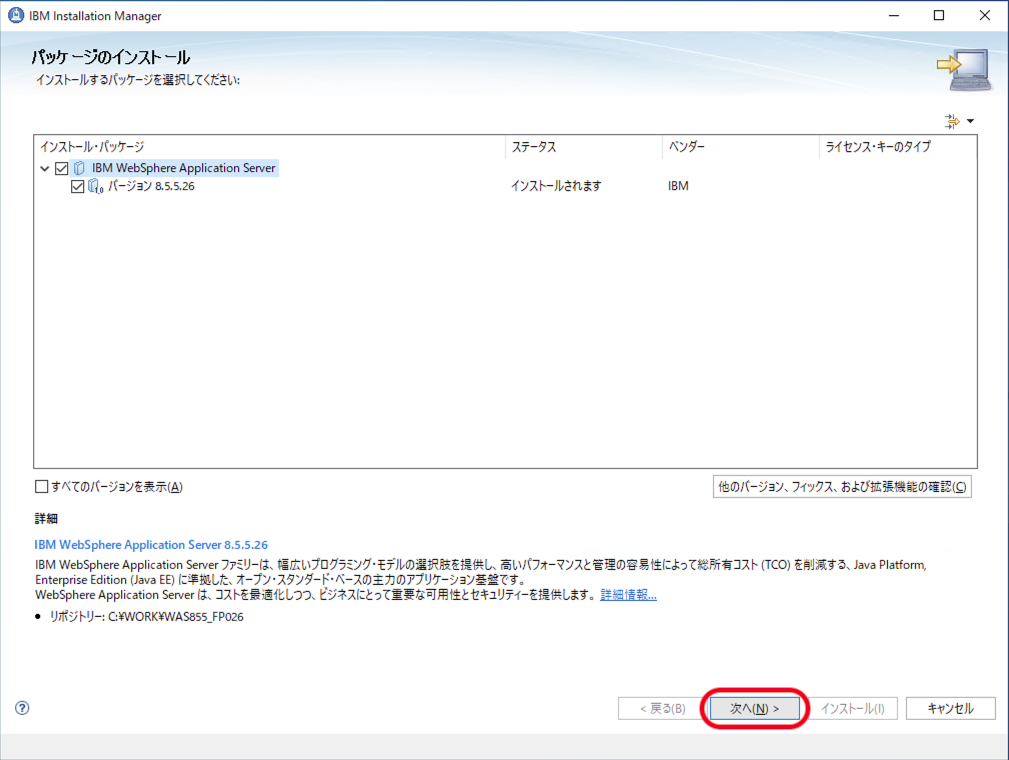The height and width of the screenshot is (760, 1009).
Task: Uncheck the IBM WebSphere Application Server checkbox
Action: point(62,169)
